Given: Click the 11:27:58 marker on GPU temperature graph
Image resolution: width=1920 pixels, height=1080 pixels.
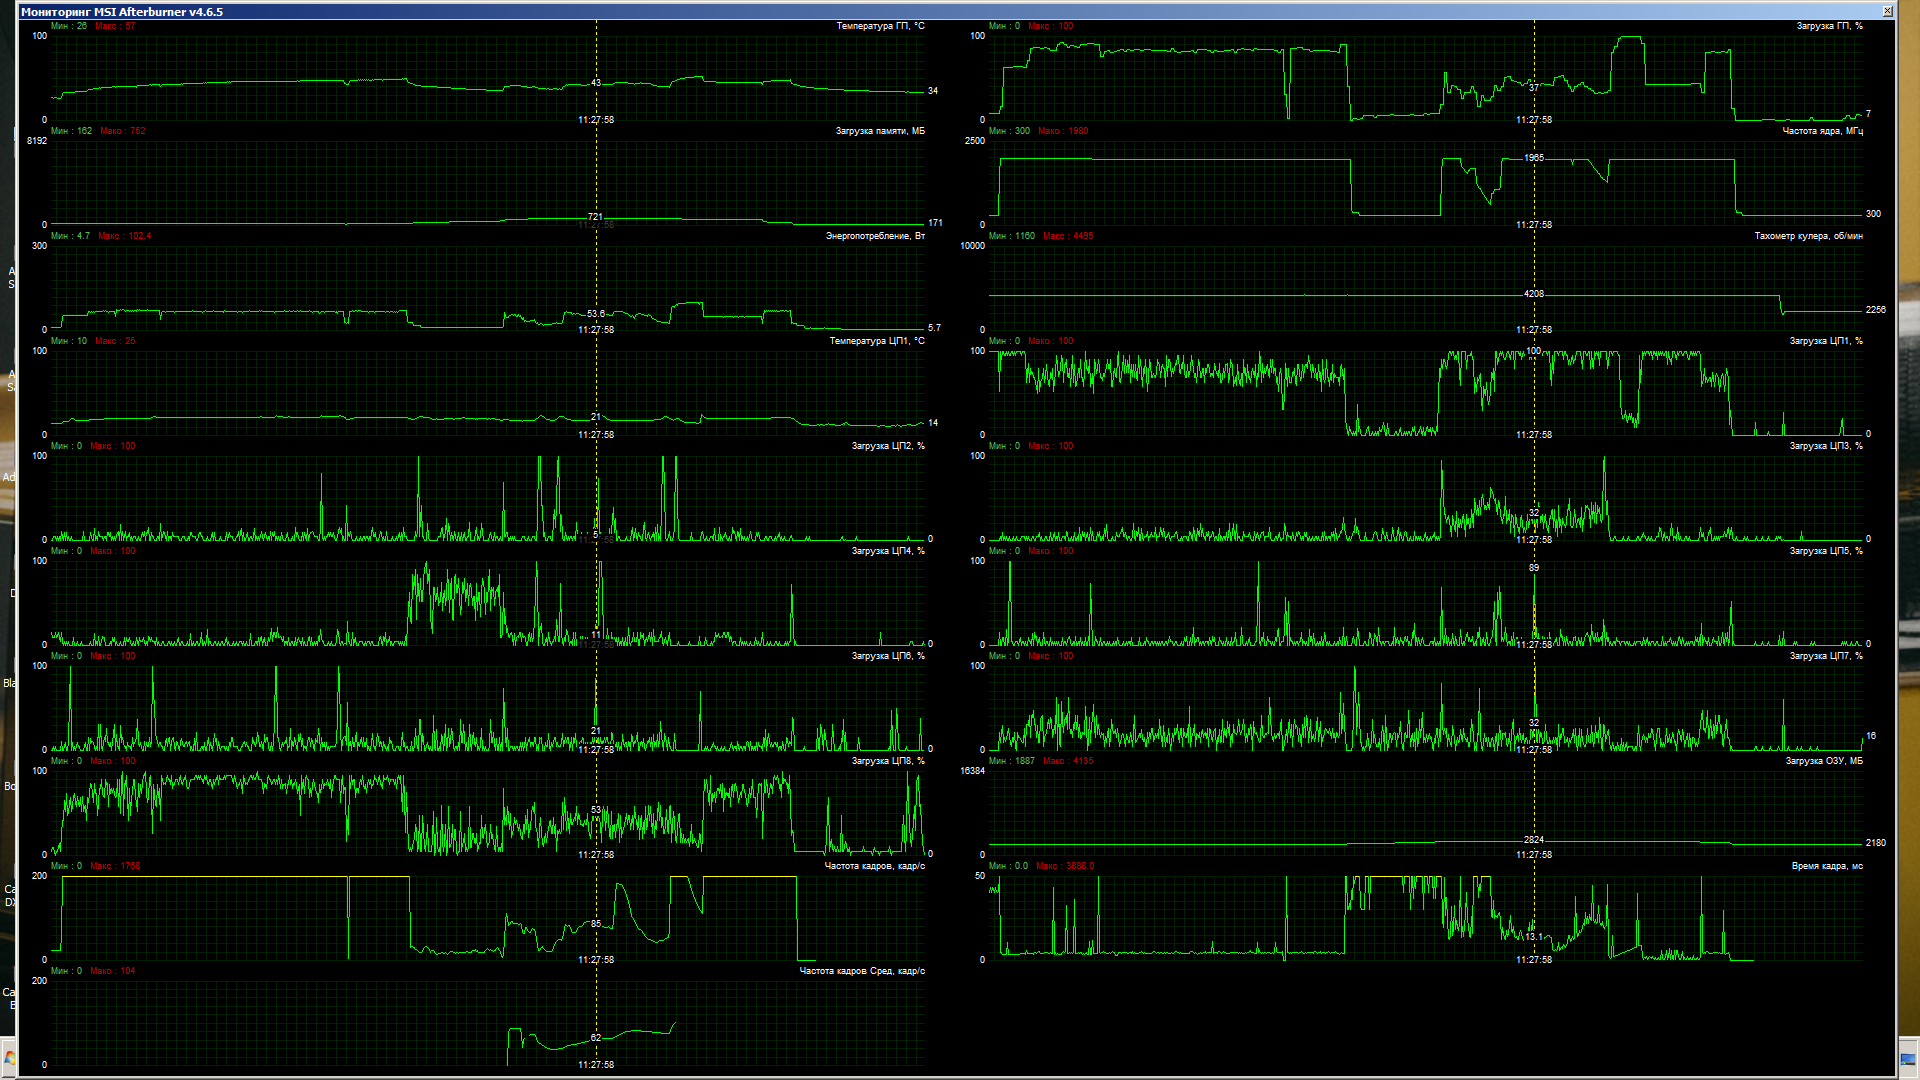Looking at the screenshot, I should pyautogui.click(x=596, y=120).
